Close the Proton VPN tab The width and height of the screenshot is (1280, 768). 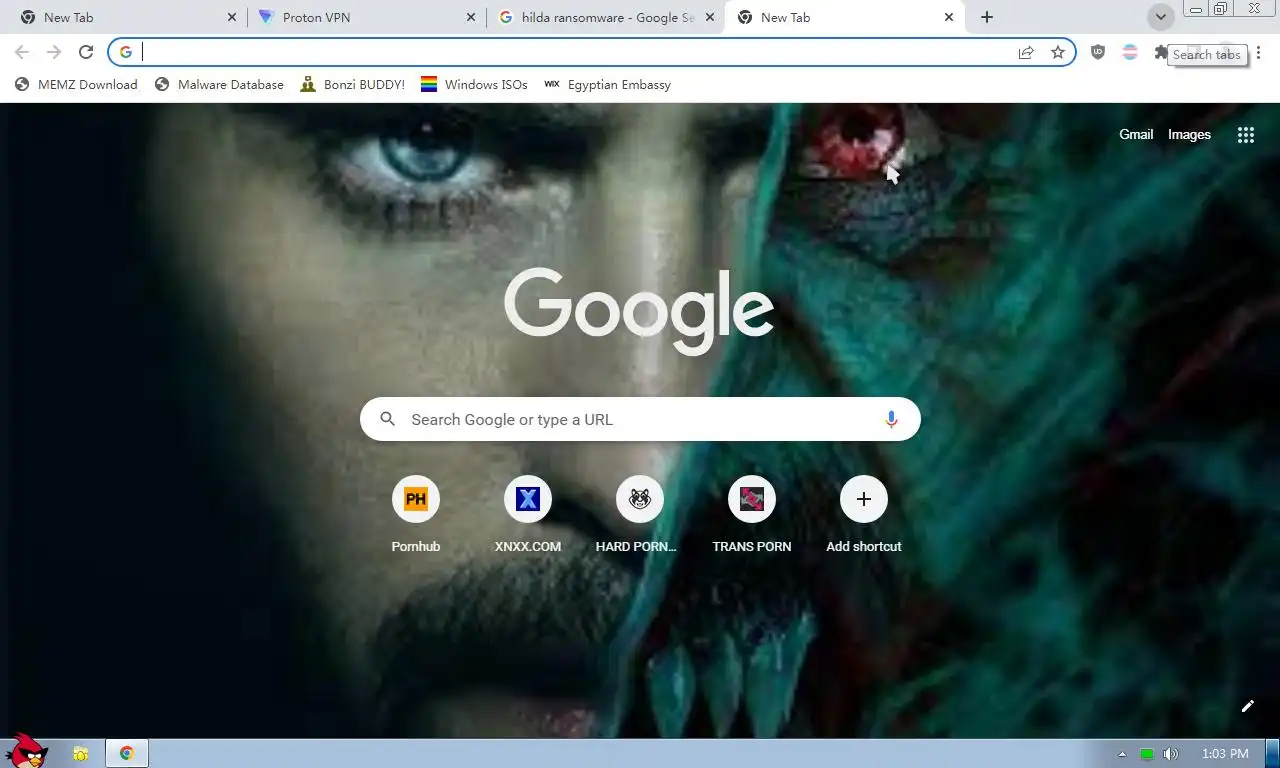(x=471, y=17)
